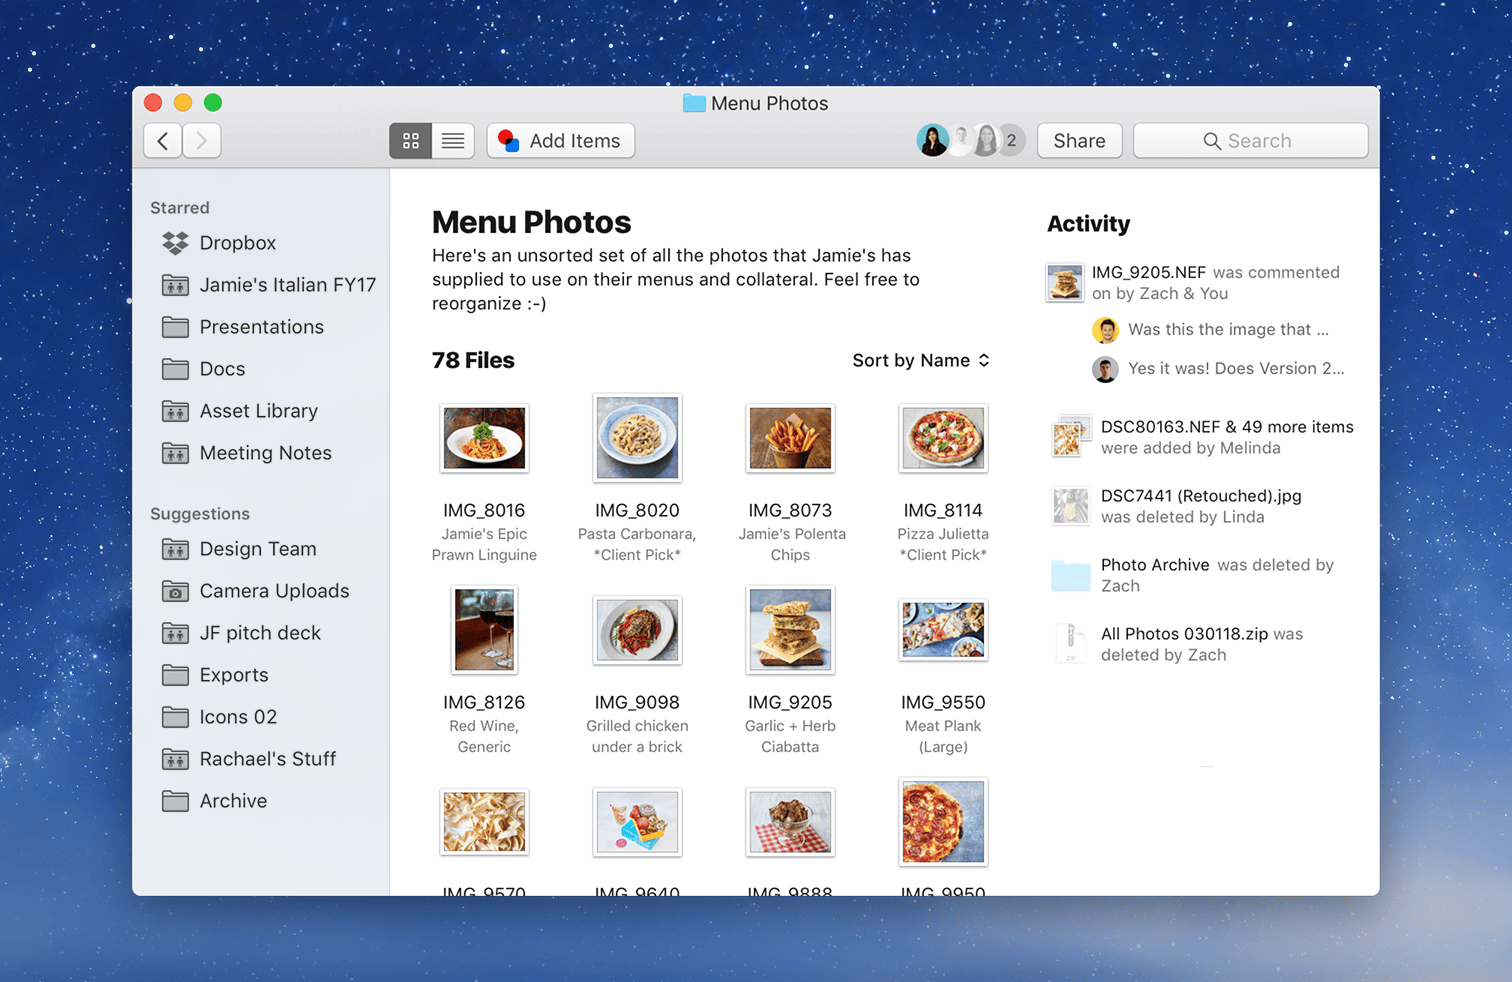Viewport: 1512px width, 982px height.
Task: Open the Archive folder in Suggestions
Action: pos(233,801)
